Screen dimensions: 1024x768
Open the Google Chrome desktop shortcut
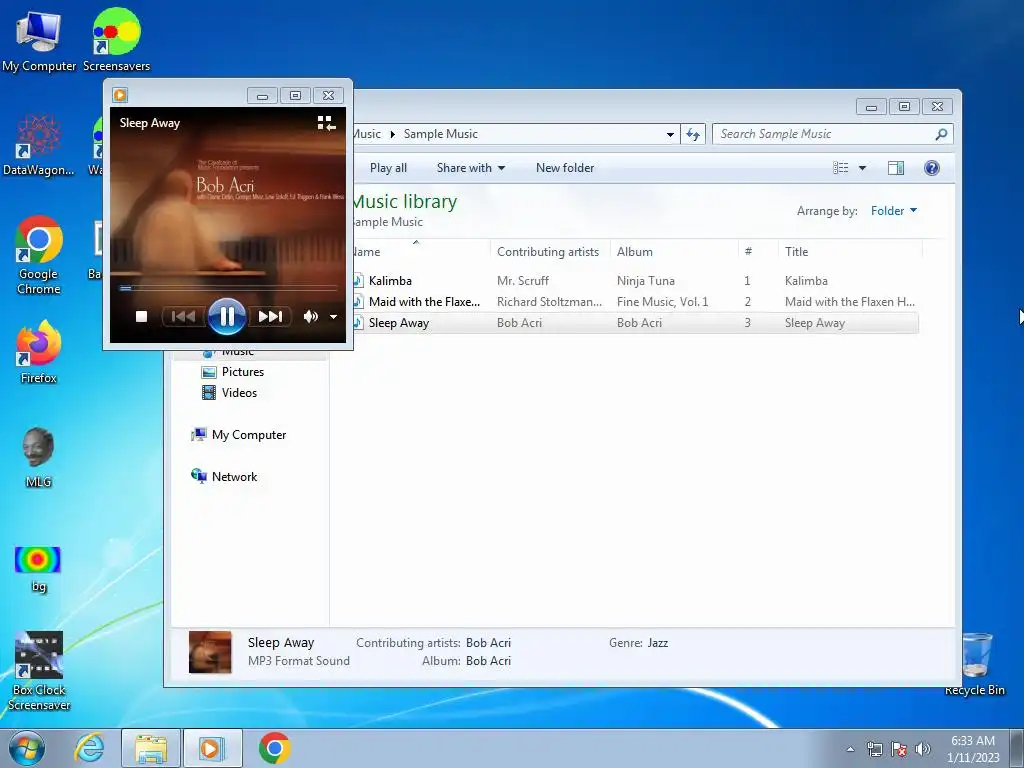39,255
